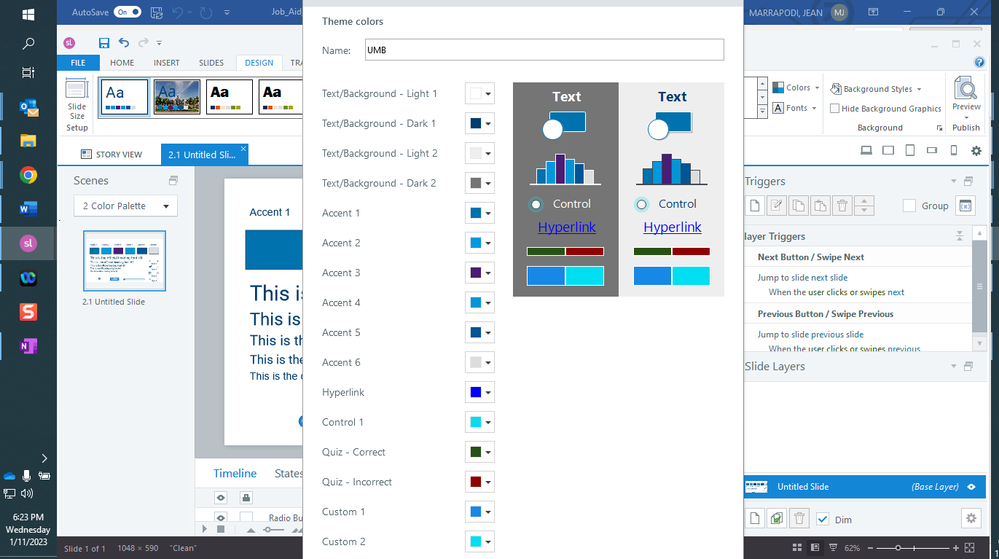
Task: Uncheck the Dim checkbox
Action: [823, 519]
